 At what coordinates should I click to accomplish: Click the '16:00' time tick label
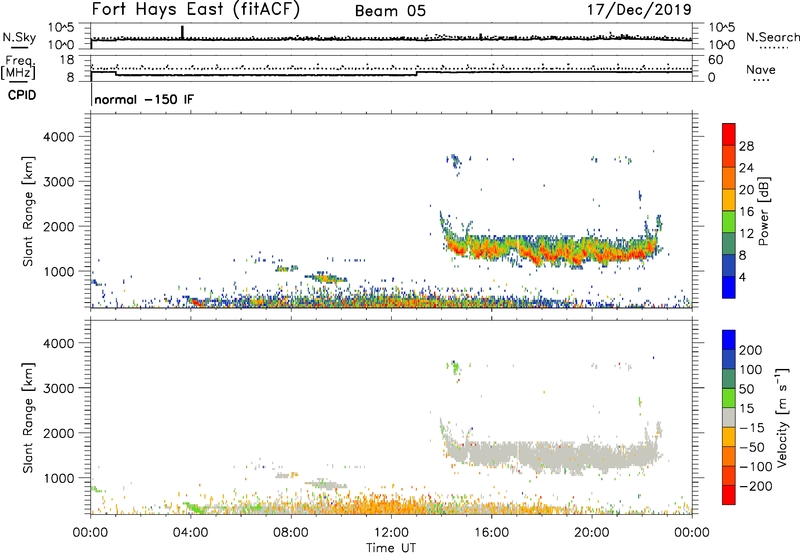491,533
